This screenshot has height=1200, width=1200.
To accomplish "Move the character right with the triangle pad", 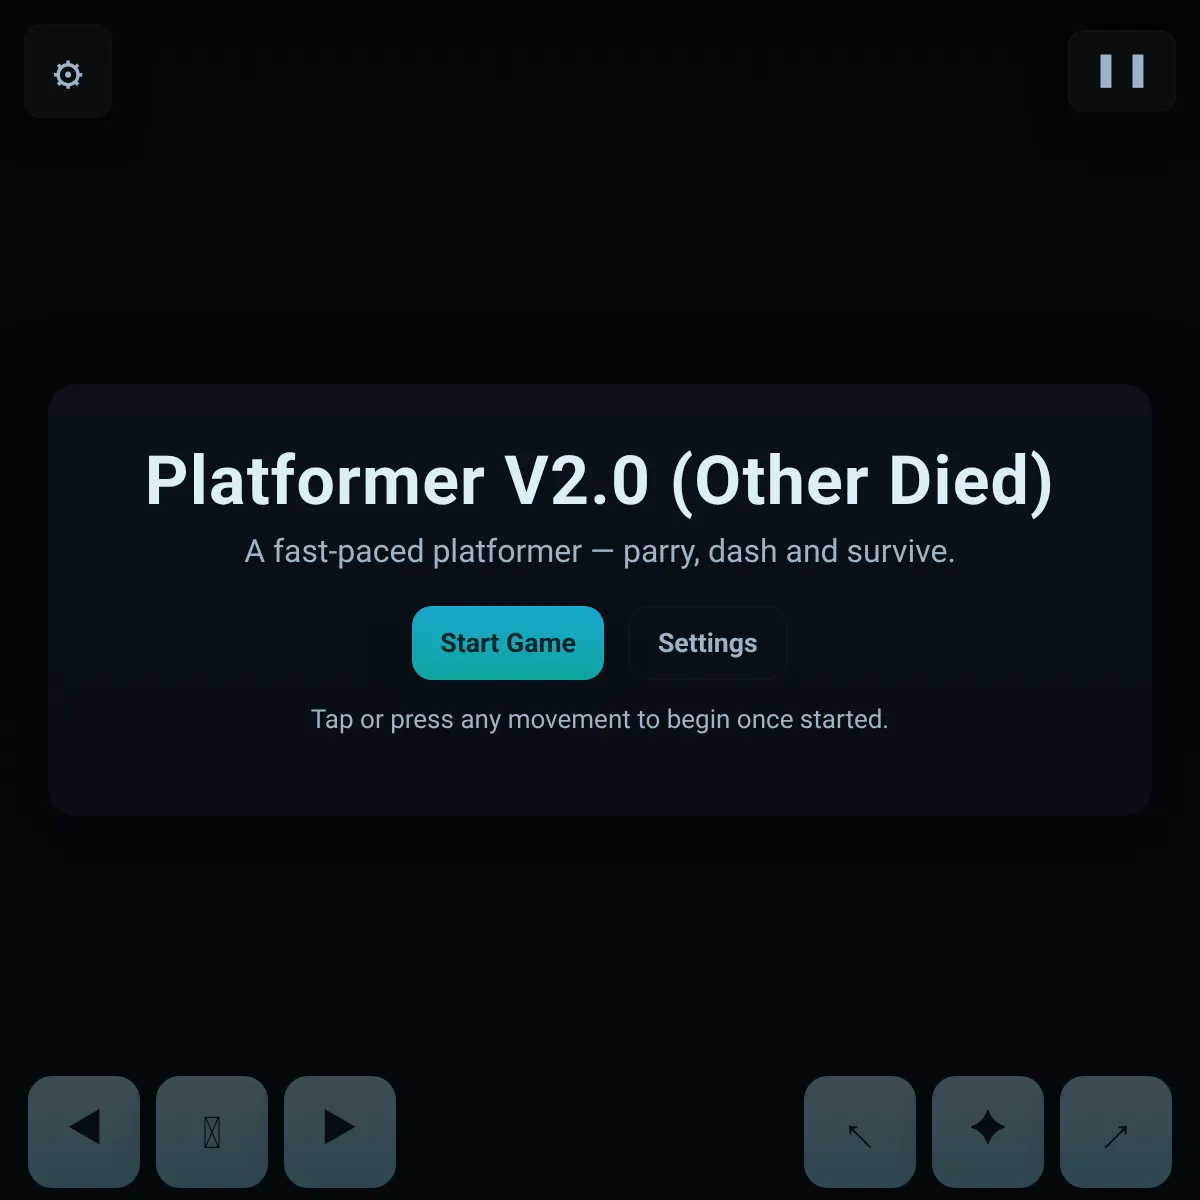I will pyautogui.click(x=340, y=1132).
